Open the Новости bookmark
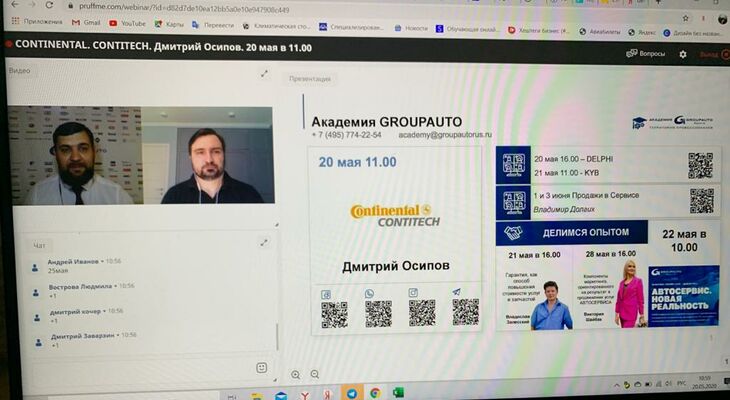The width and height of the screenshot is (730, 400). [411, 28]
